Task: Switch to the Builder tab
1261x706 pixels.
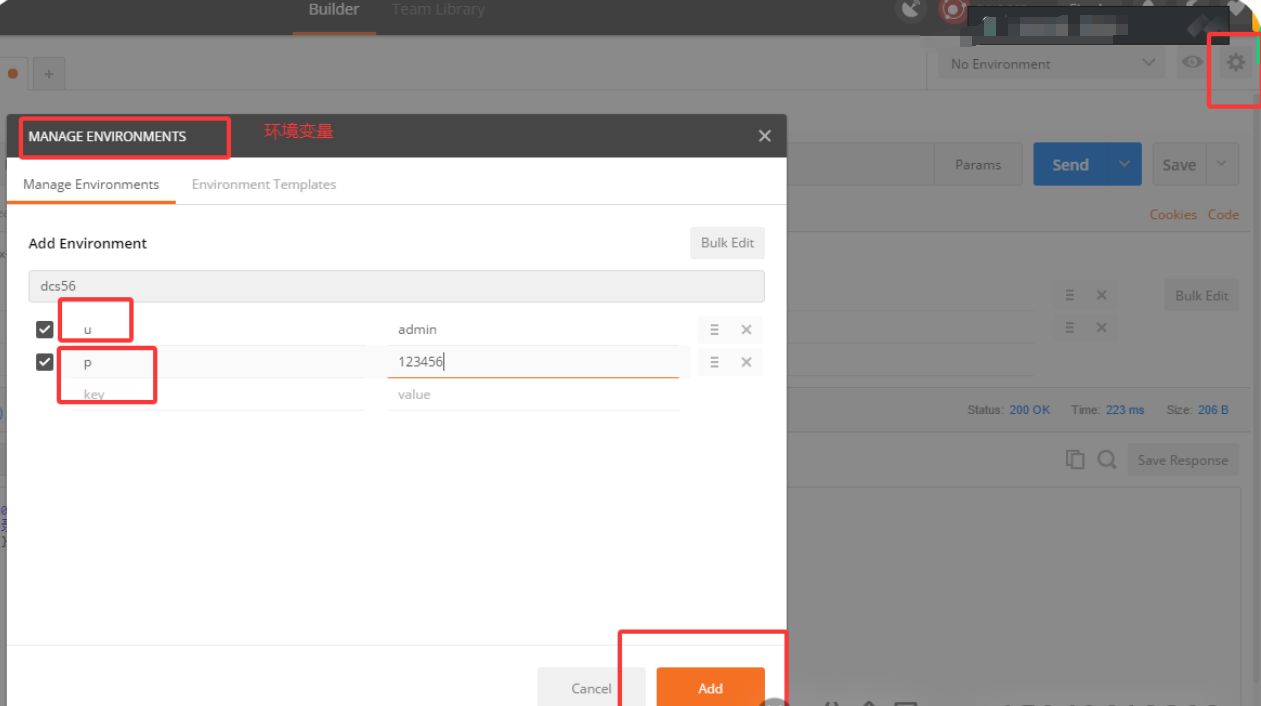Action: click(x=334, y=11)
